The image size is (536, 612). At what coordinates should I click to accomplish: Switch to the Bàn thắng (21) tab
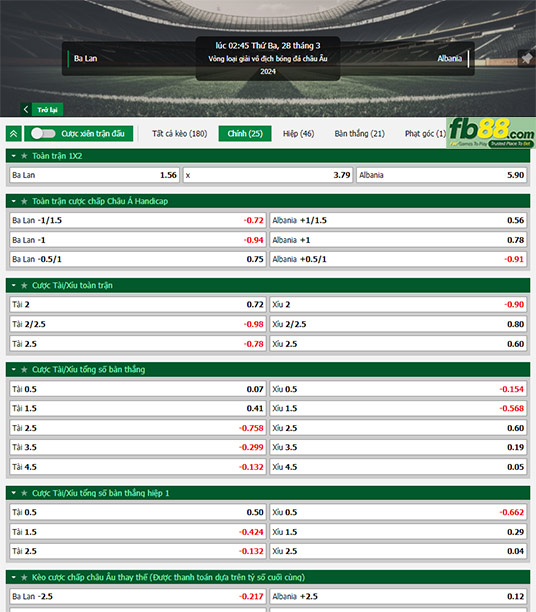coord(360,133)
